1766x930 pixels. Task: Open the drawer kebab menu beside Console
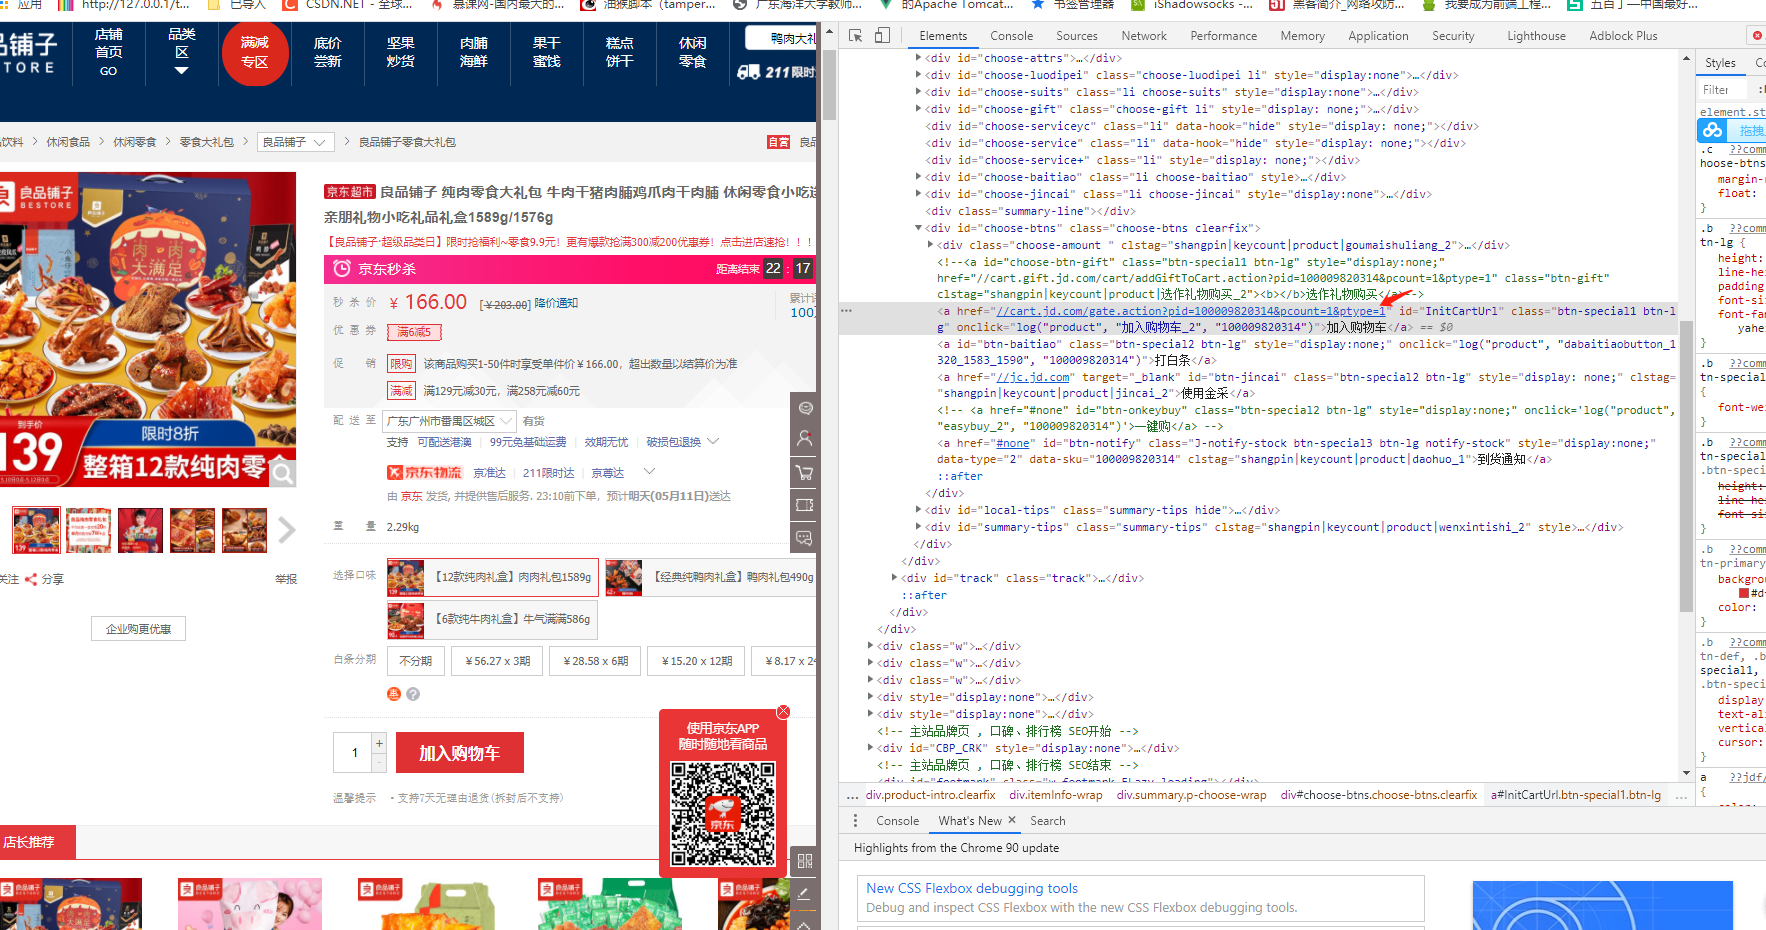(855, 820)
